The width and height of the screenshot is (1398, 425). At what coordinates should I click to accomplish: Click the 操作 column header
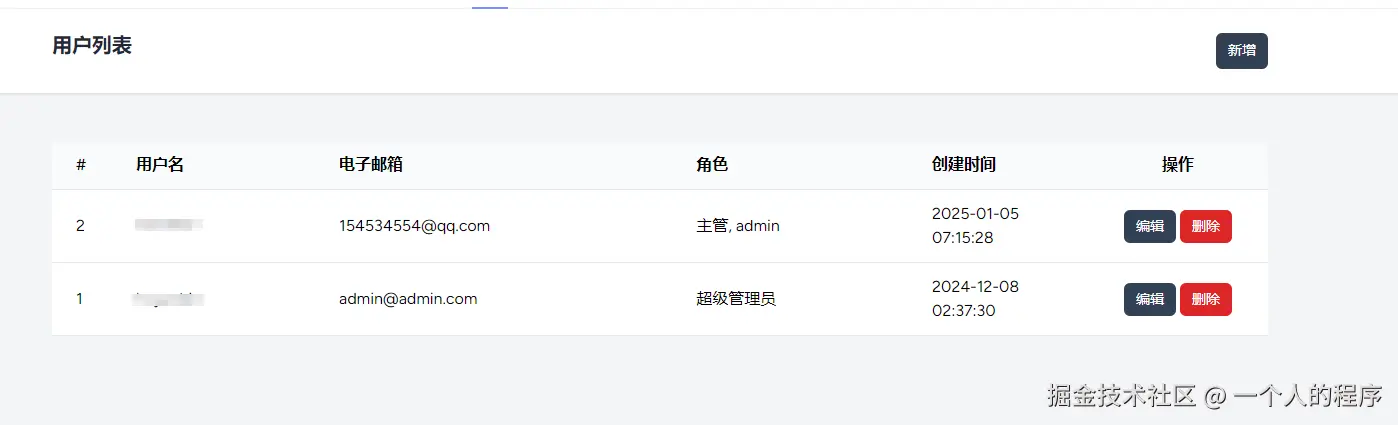click(x=1177, y=165)
